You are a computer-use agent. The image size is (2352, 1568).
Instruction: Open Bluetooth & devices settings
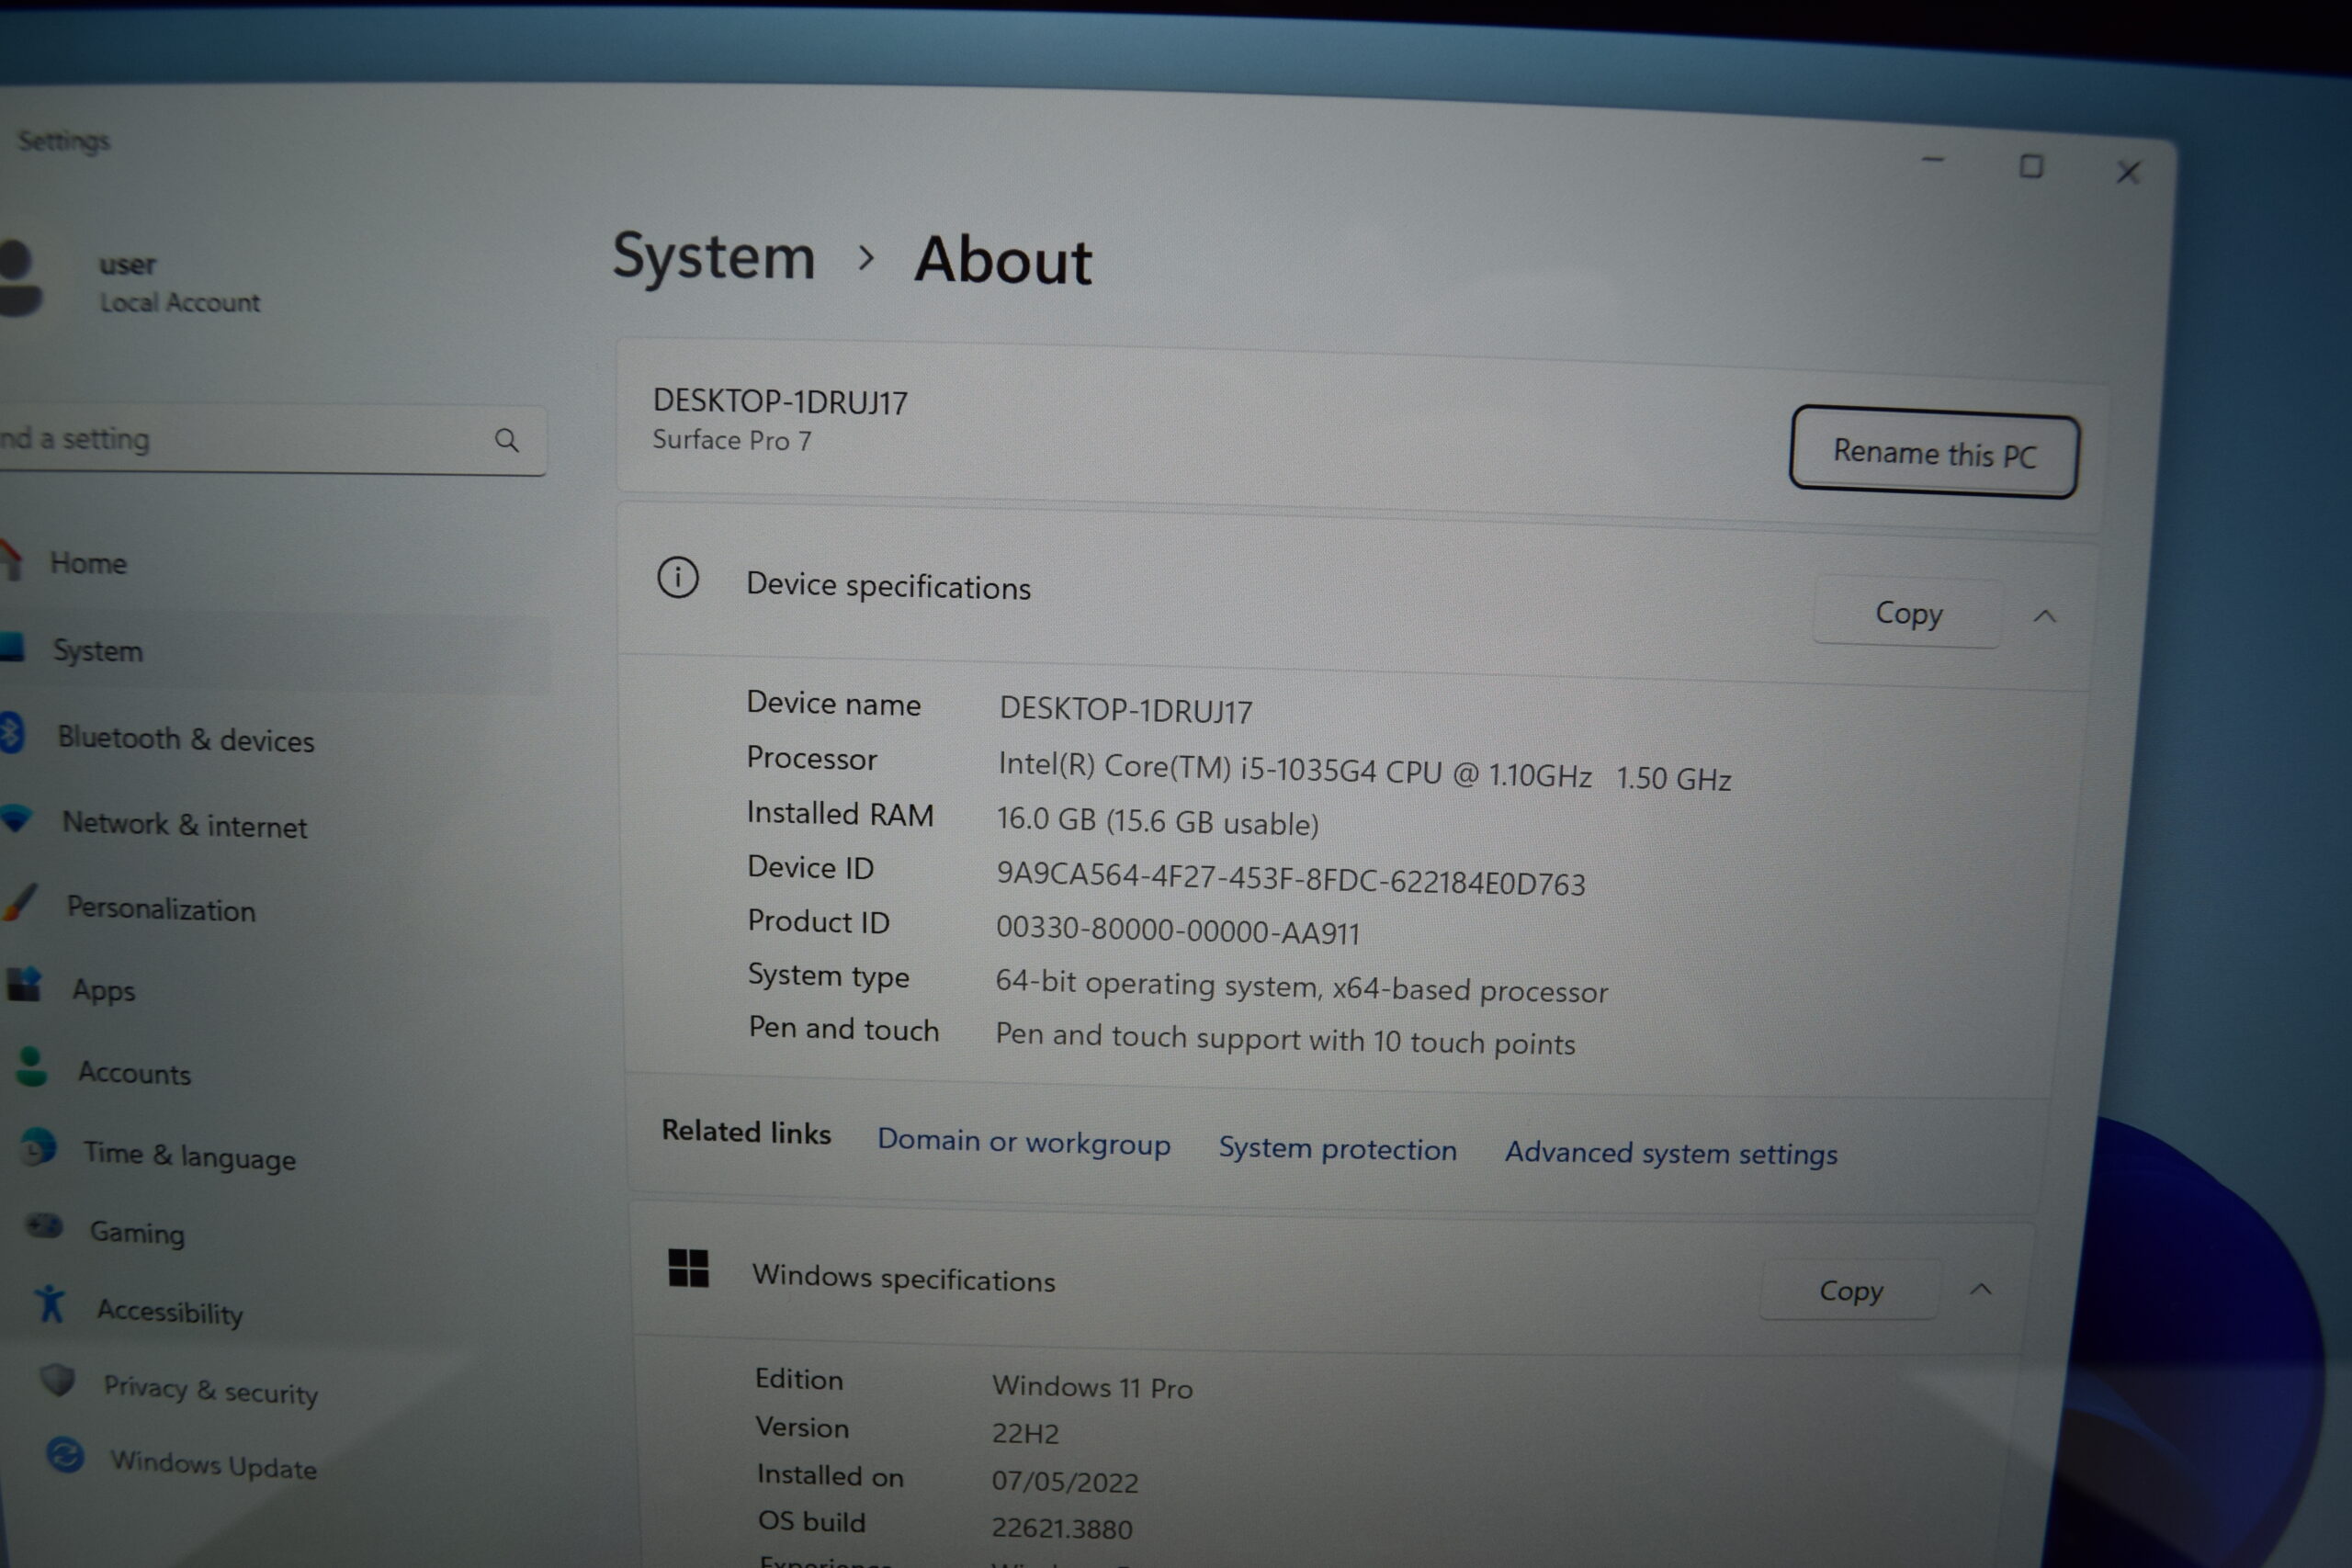[186, 739]
